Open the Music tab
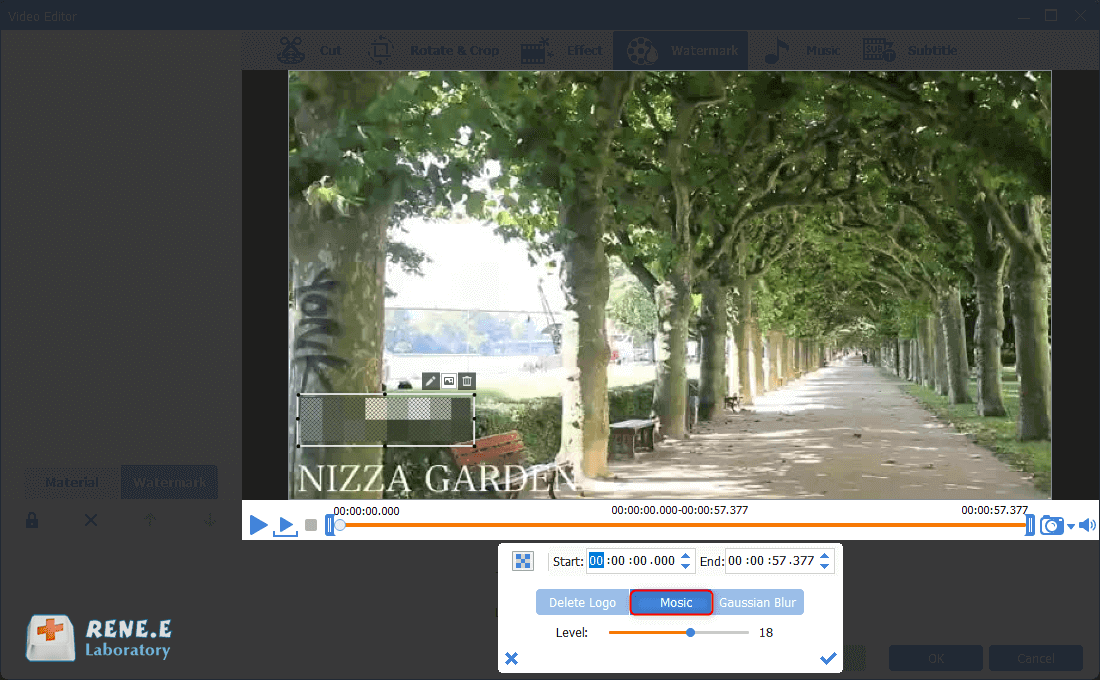1100x680 pixels. point(801,51)
